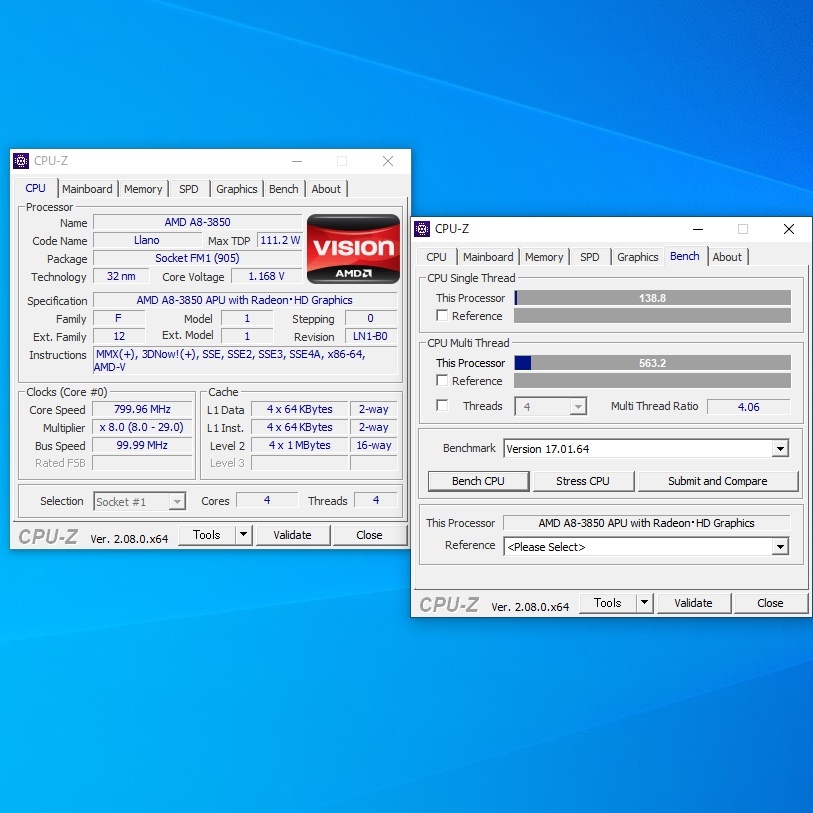The height and width of the screenshot is (813, 813).
Task: Select CPU tab in left CPU-Z window
Action: [35, 188]
